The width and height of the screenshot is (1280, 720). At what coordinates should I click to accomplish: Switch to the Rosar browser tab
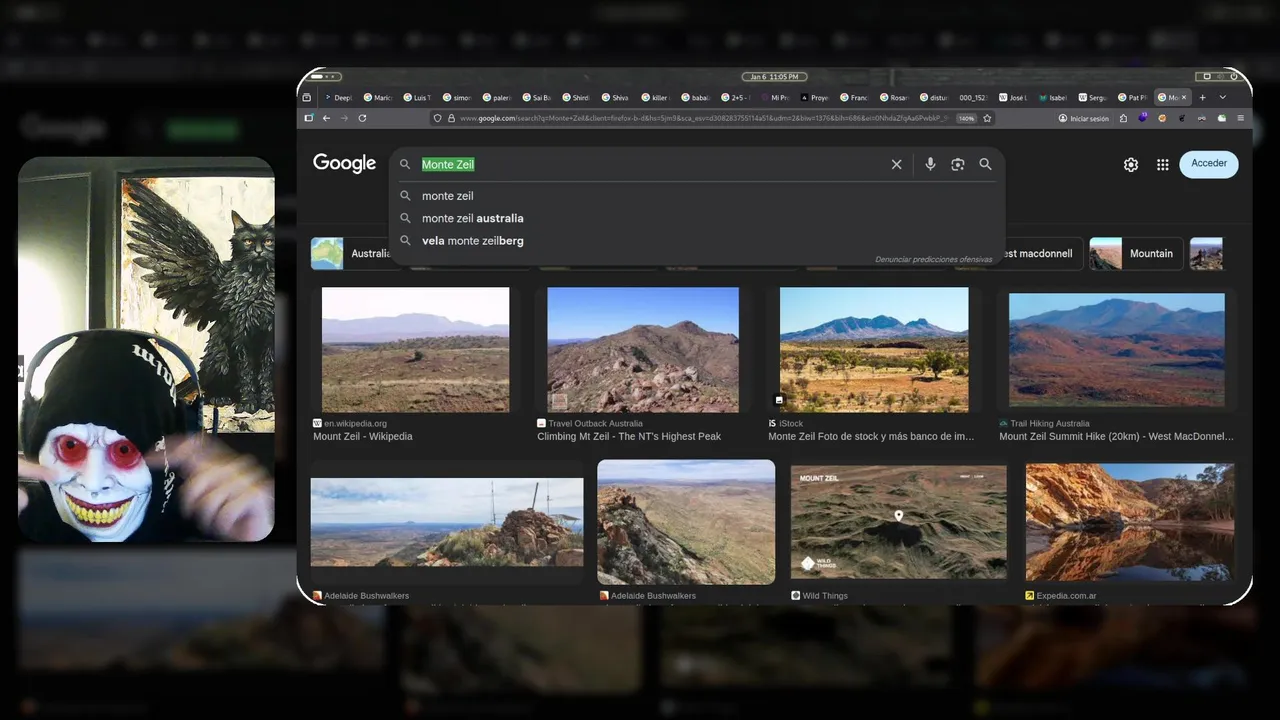(893, 98)
